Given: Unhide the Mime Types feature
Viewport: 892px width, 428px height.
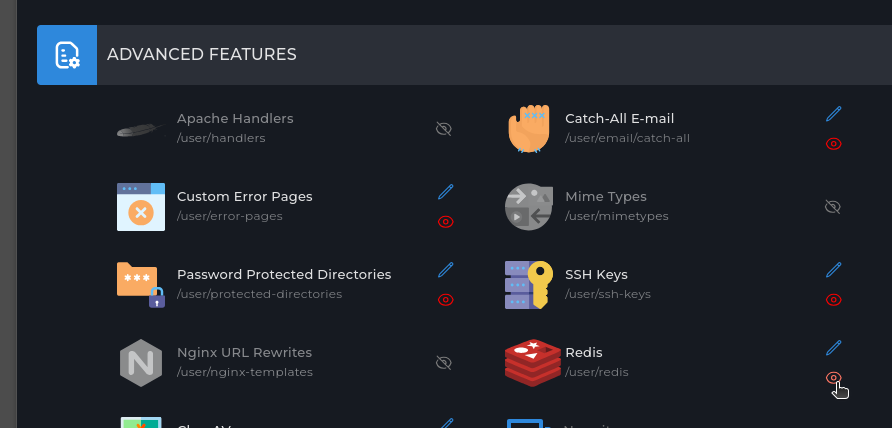Looking at the screenshot, I should click(x=832, y=207).
